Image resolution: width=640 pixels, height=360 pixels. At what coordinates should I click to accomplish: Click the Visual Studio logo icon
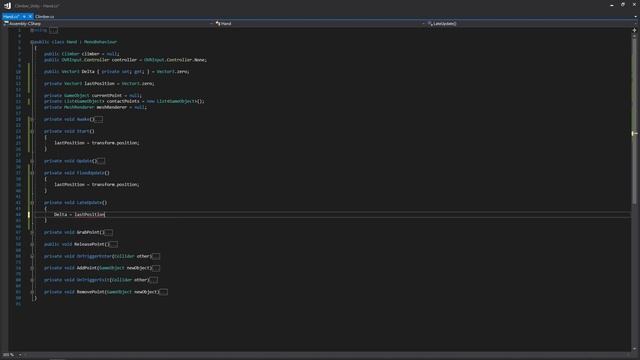(x=7, y=6)
